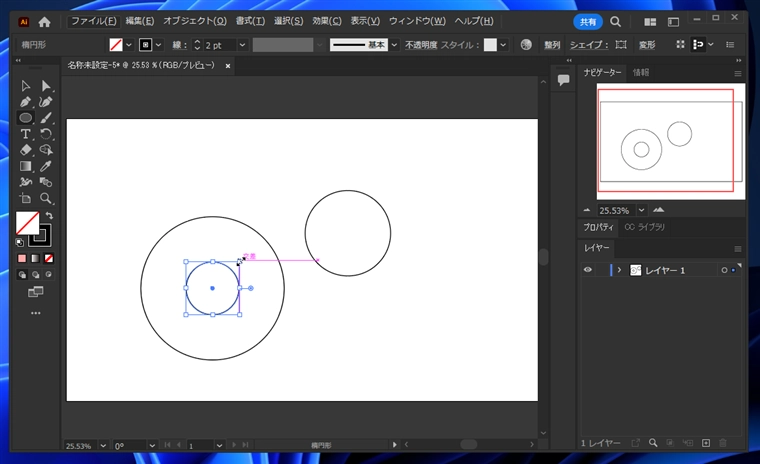Open the 編集 menu
Viewport: 760px width, 464px height.
[x=140, y=21]
